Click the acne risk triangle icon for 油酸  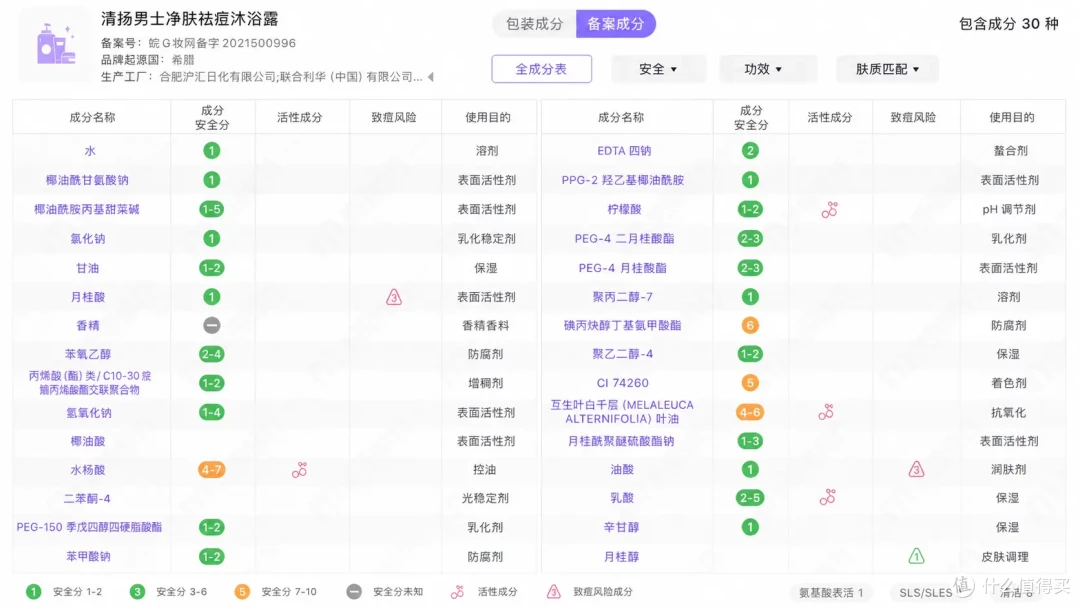tap(916, 470)
